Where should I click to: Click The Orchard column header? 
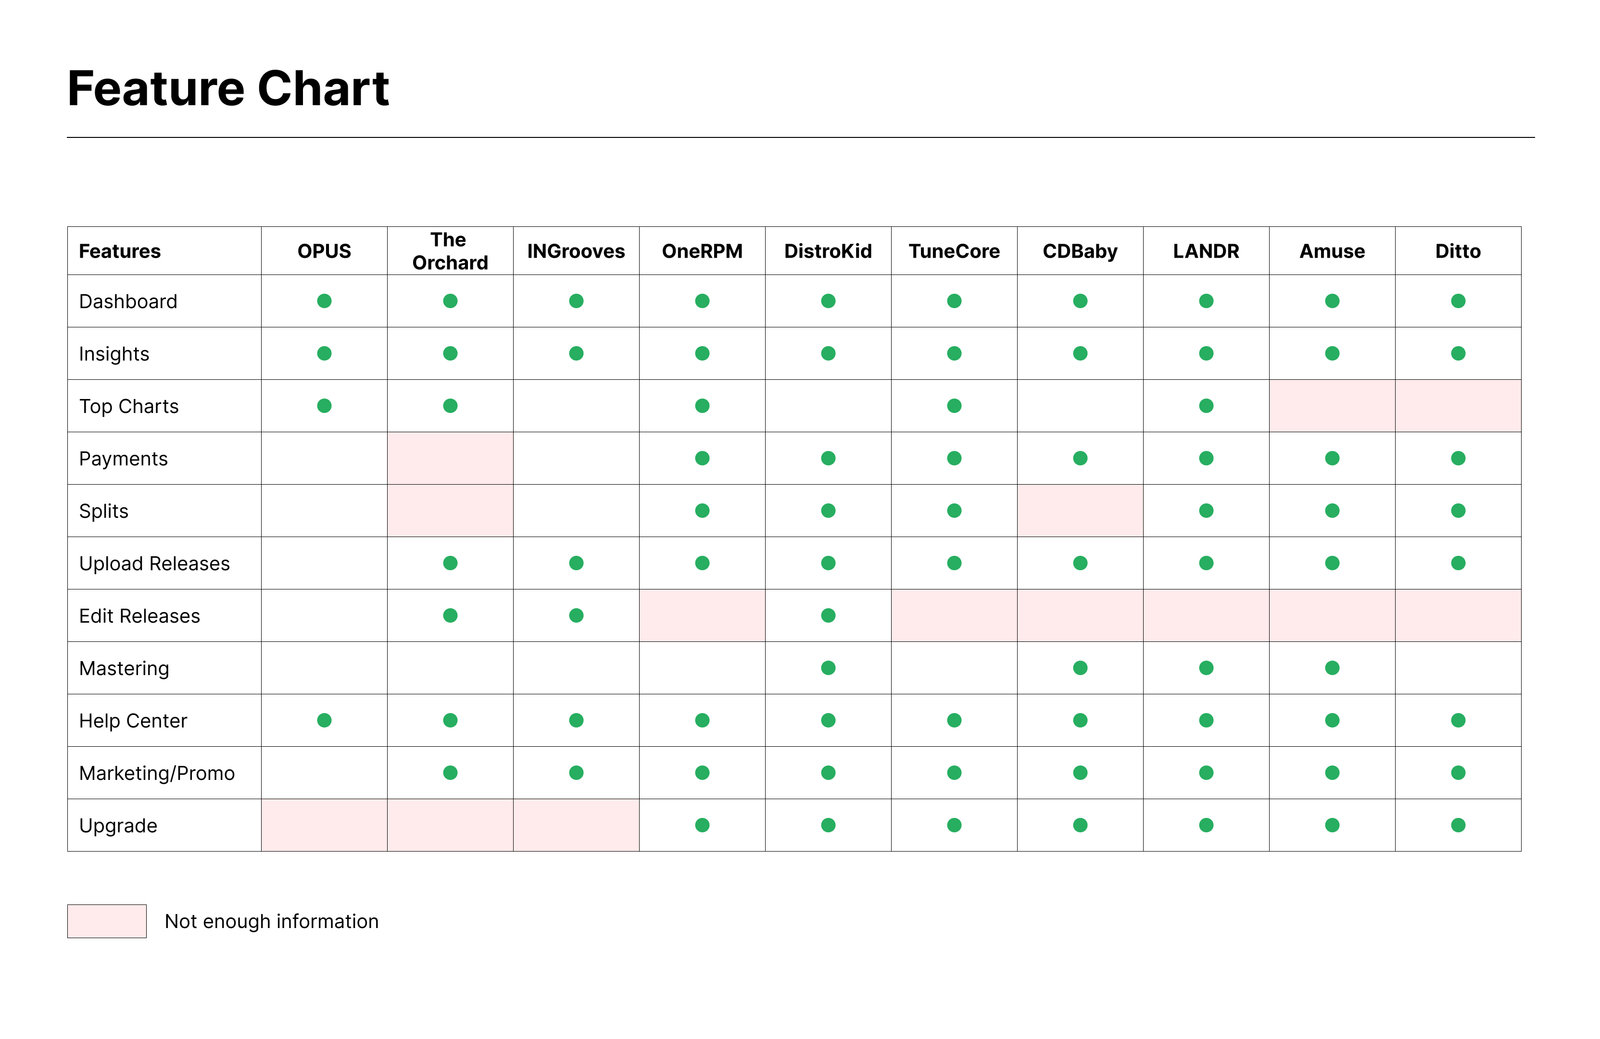pos(450,251)
